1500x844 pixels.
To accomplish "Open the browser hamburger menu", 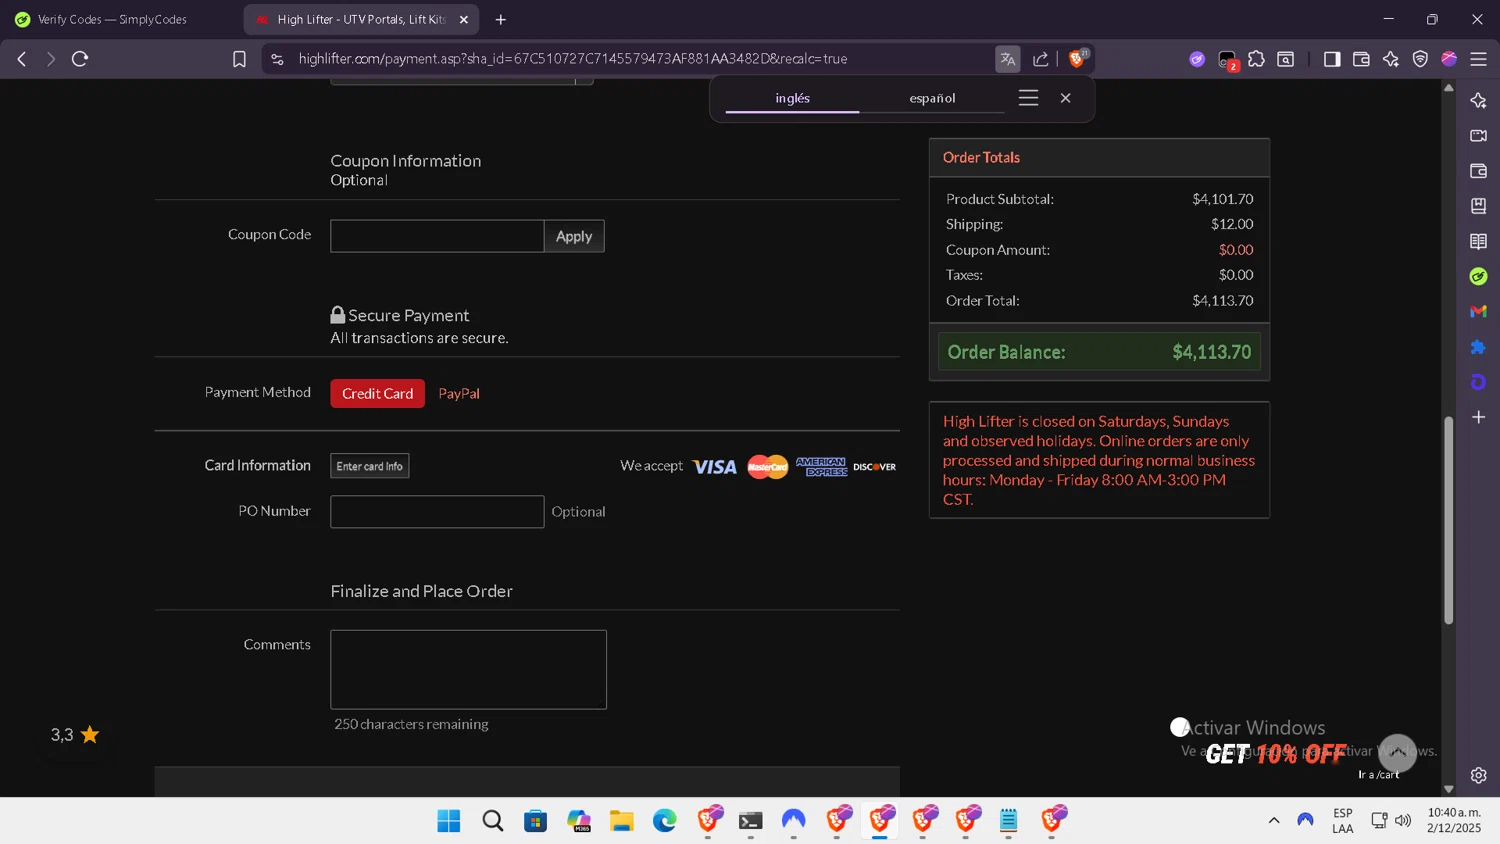I will pos(1478,59).
